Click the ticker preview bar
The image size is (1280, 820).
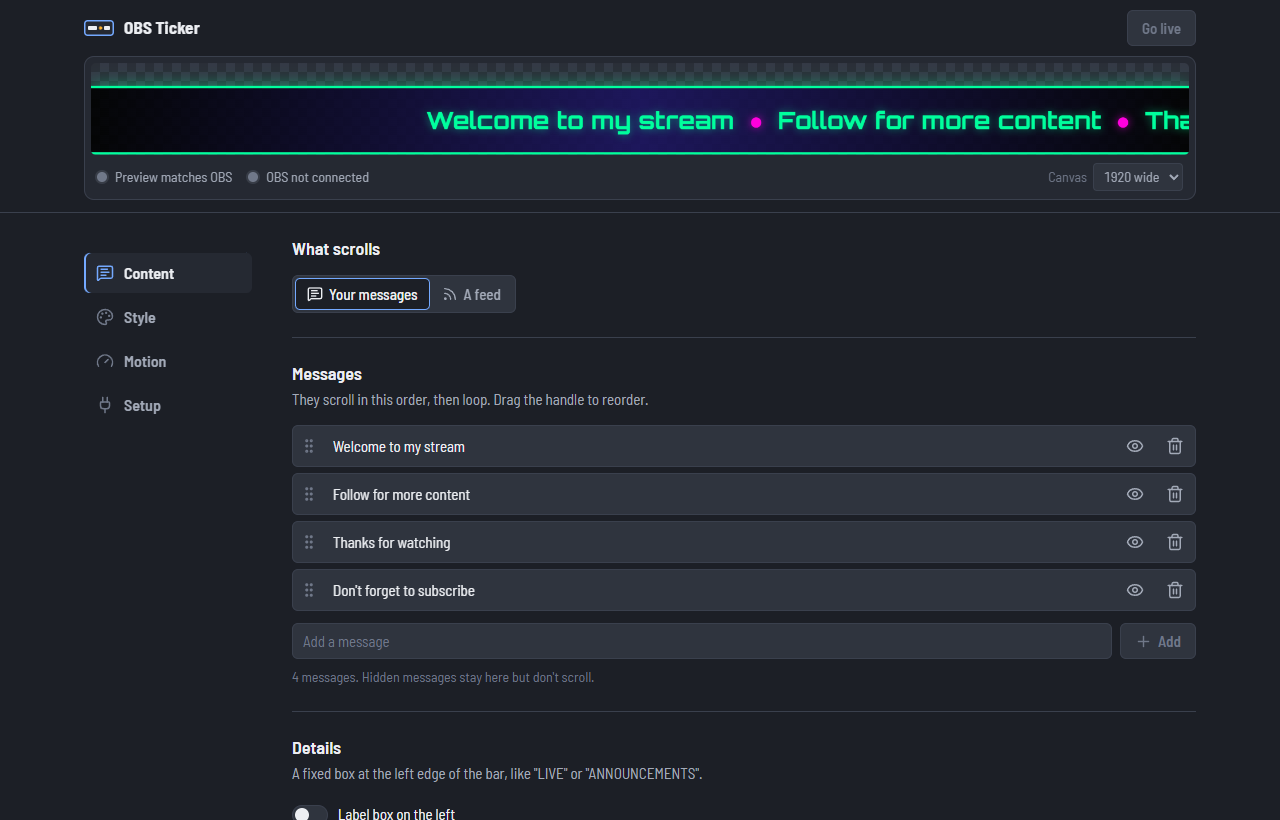[640, 120]
